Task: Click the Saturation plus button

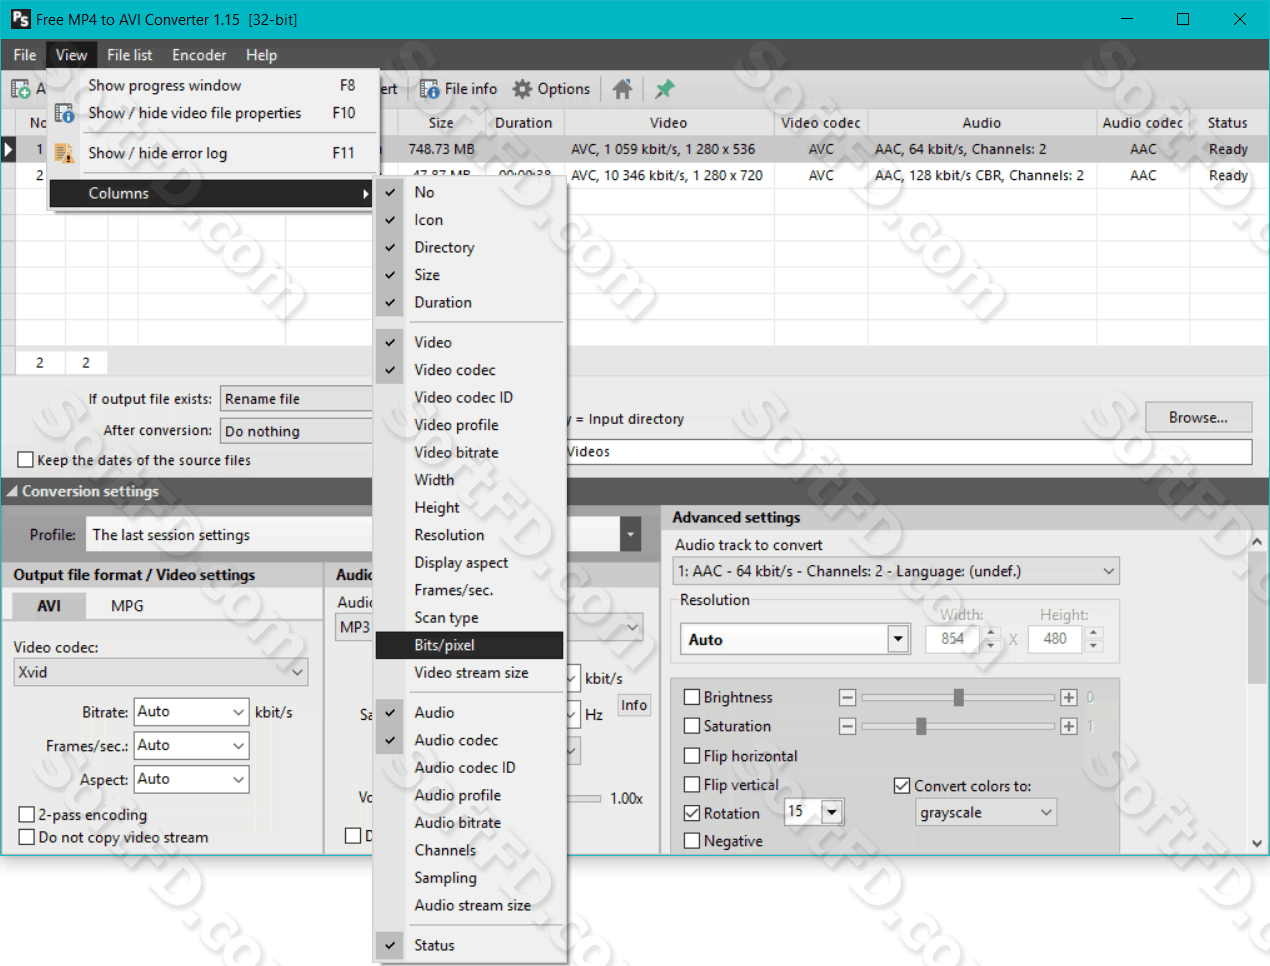Action: coord(1069,726)
